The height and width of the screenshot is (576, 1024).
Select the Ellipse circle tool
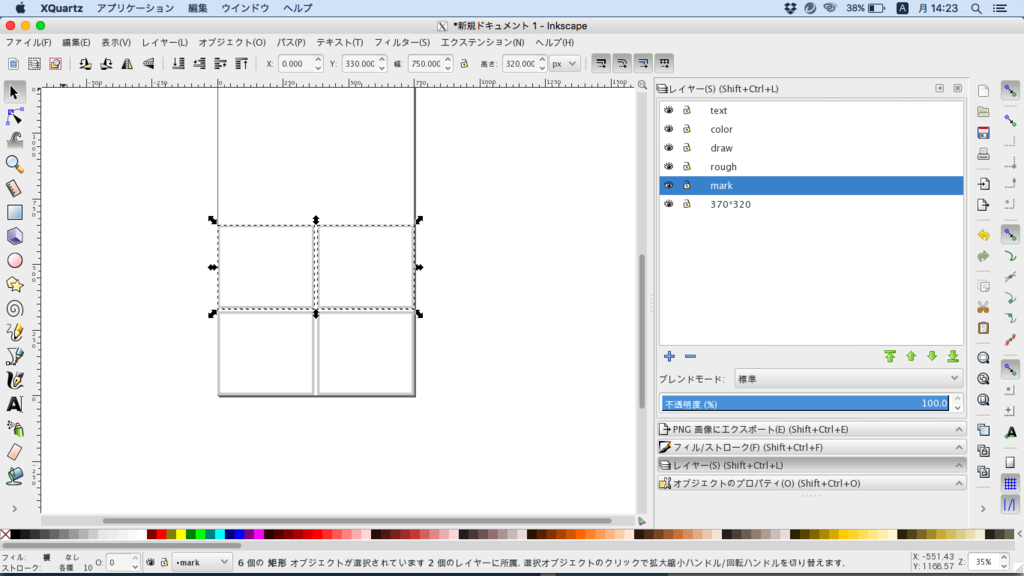pos(14,260)
